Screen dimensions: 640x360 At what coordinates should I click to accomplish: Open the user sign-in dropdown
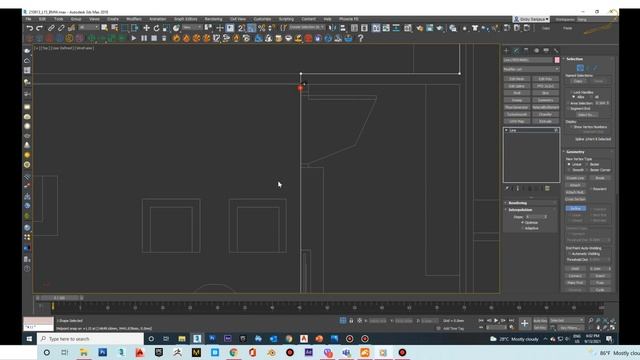531,19
